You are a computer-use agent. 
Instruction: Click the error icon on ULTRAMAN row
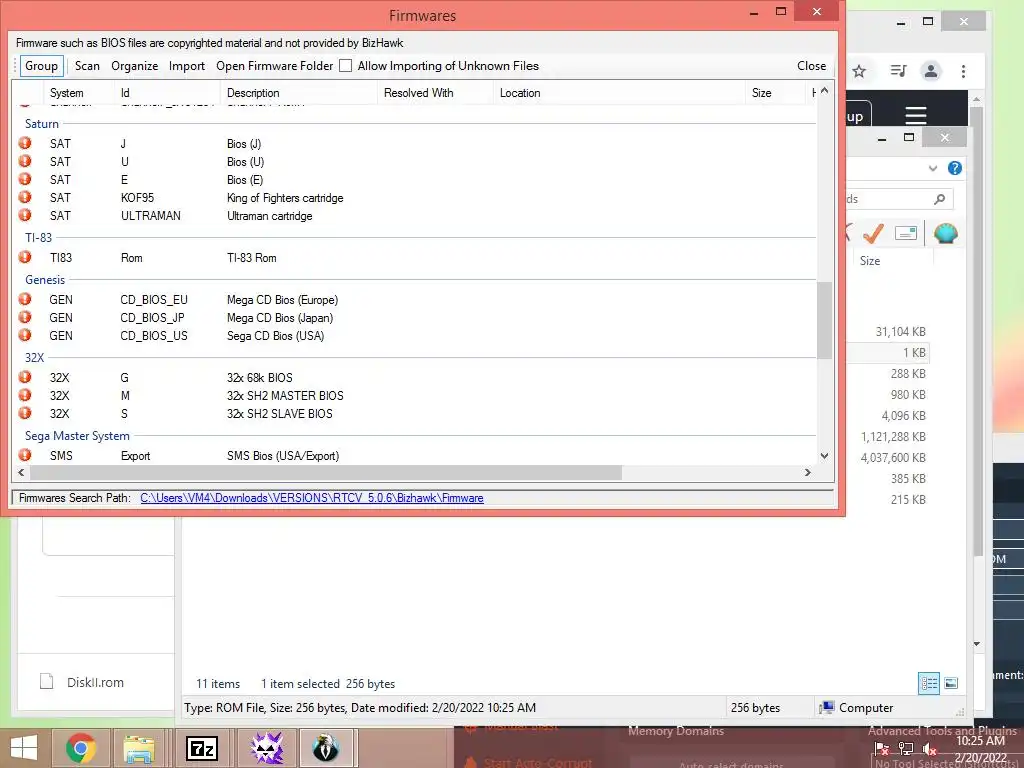(25, 215)
